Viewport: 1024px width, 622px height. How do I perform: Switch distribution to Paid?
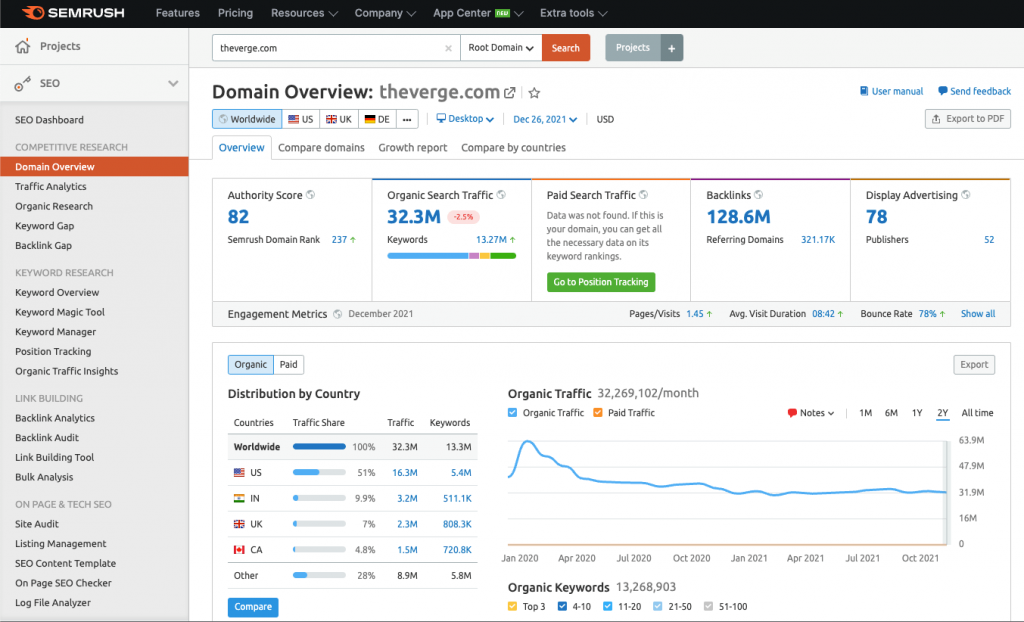click(x=289, y=365)
